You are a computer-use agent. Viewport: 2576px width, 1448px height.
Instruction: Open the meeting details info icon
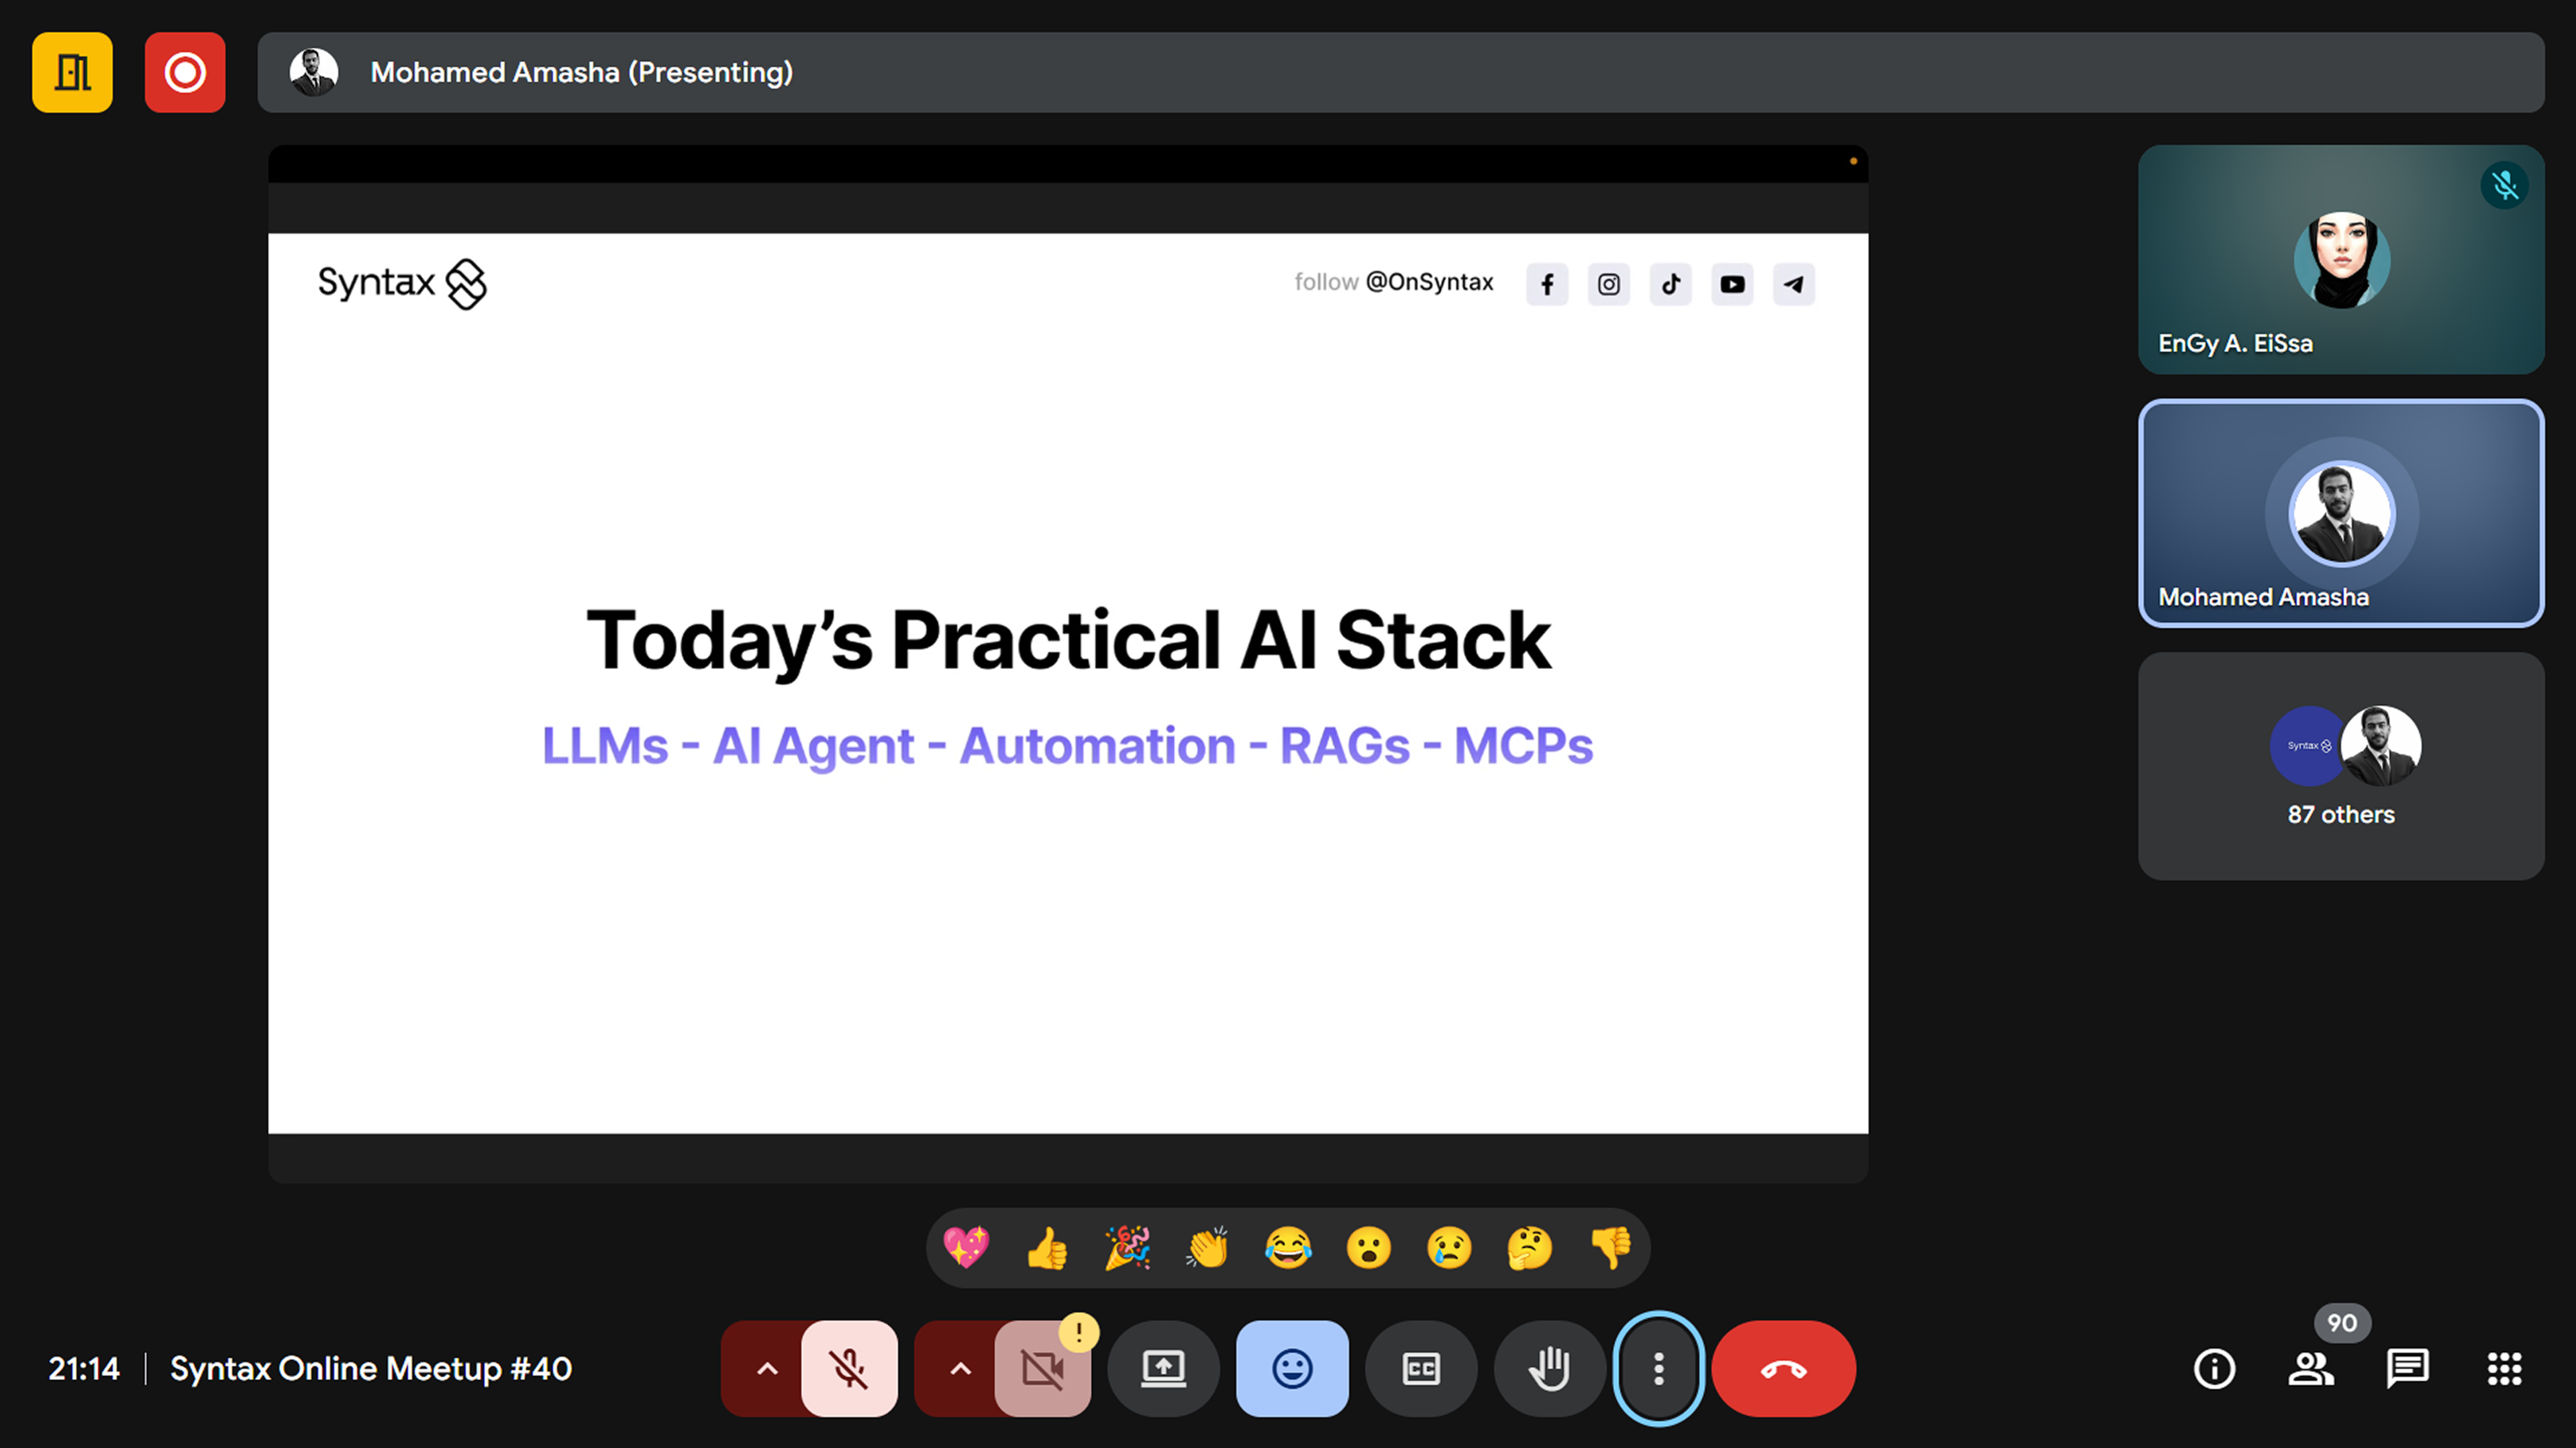2214,1368
